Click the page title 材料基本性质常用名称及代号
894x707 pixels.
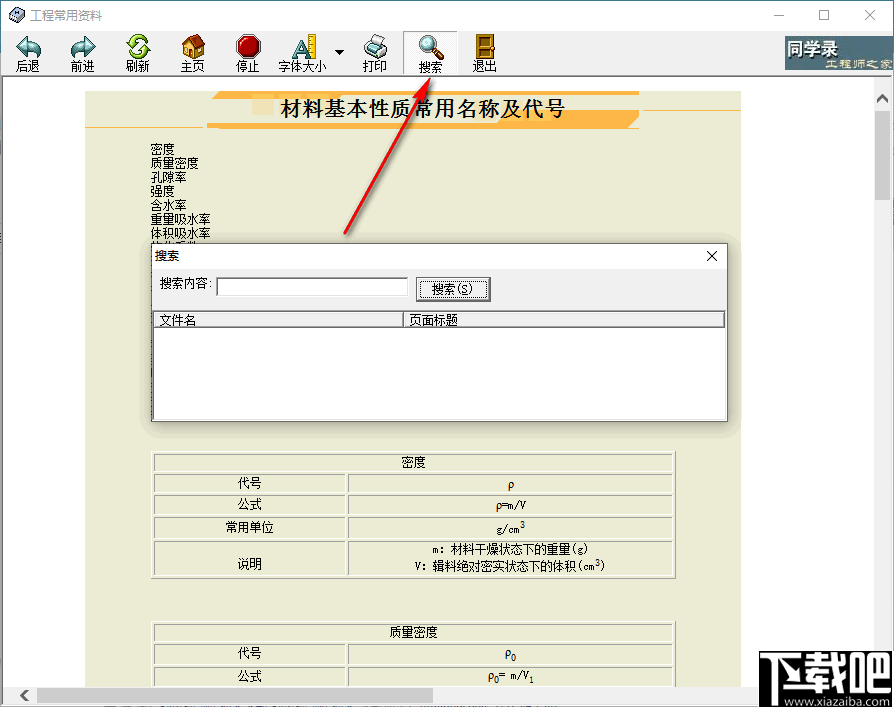(422, 108)
